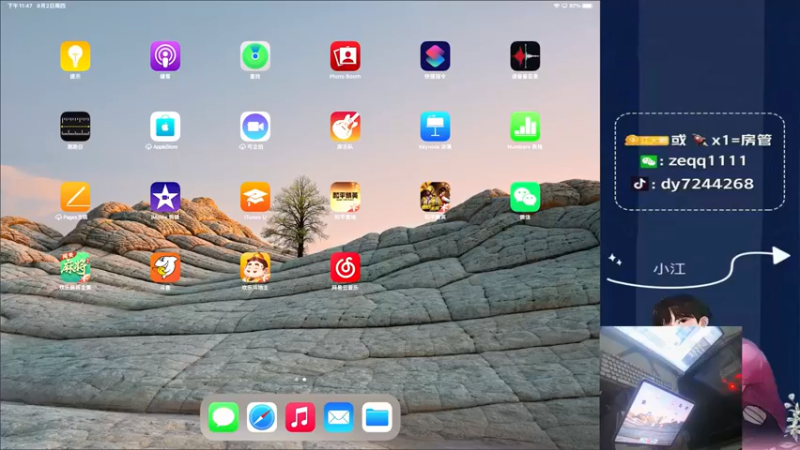Open the Apple Store shopping bag app
The image size is (800, 450).
[x=165, y=127]
